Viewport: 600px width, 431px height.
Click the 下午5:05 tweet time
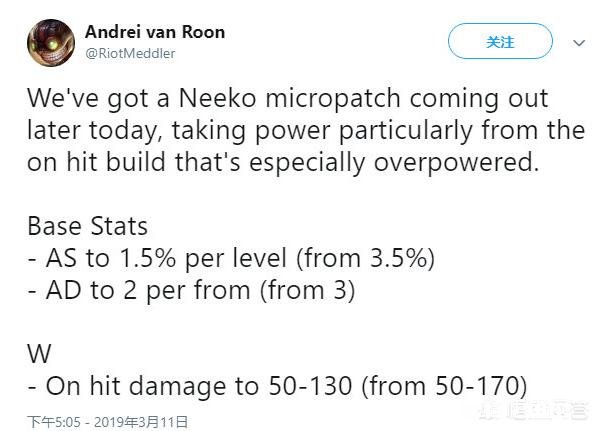pos(52,422)
